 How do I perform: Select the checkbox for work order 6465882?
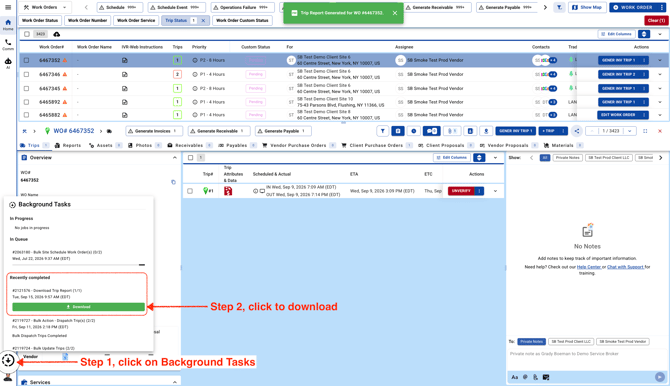[26, 115]
